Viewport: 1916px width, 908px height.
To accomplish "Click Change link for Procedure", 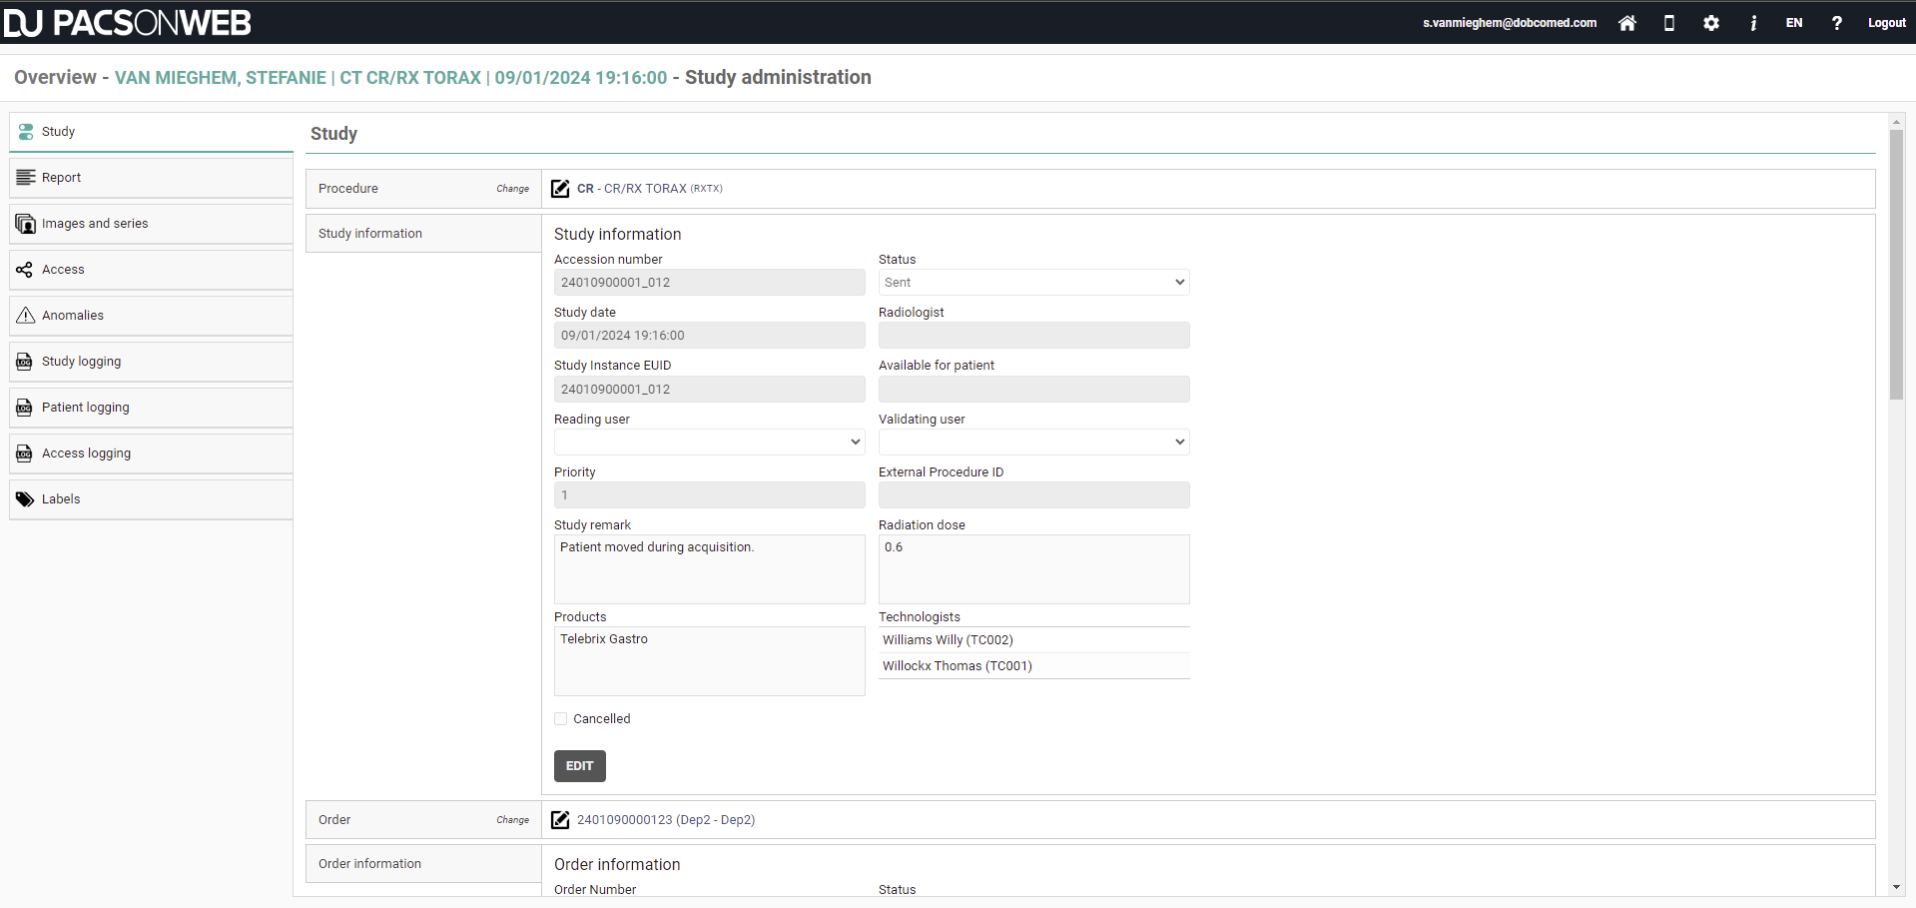I will point(513,189).
